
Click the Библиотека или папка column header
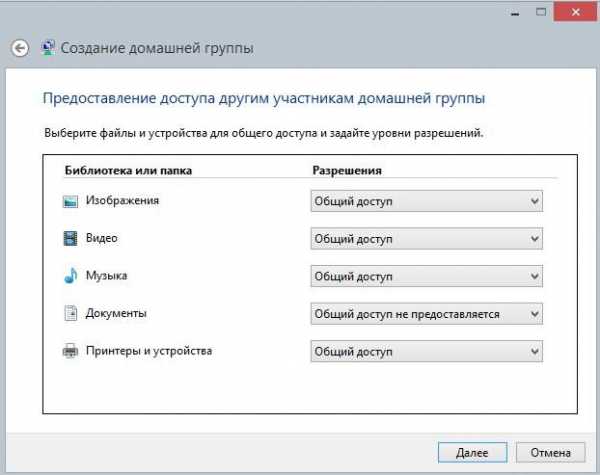pos(128,170)
